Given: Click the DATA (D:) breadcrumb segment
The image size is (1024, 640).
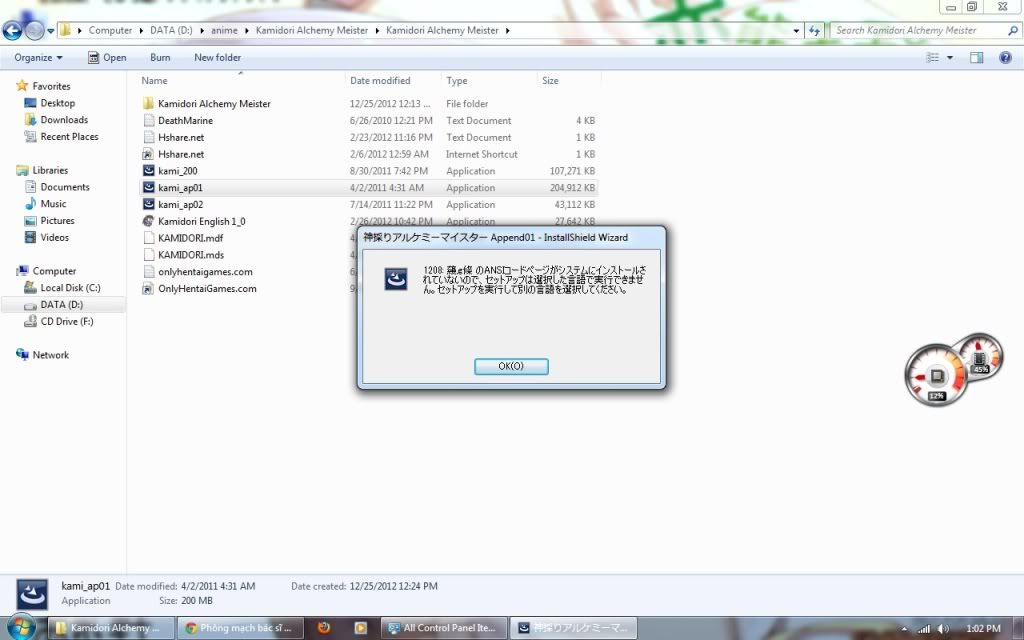Looking at the screenshot, I should pyautogui.click(x=171, y=31).
